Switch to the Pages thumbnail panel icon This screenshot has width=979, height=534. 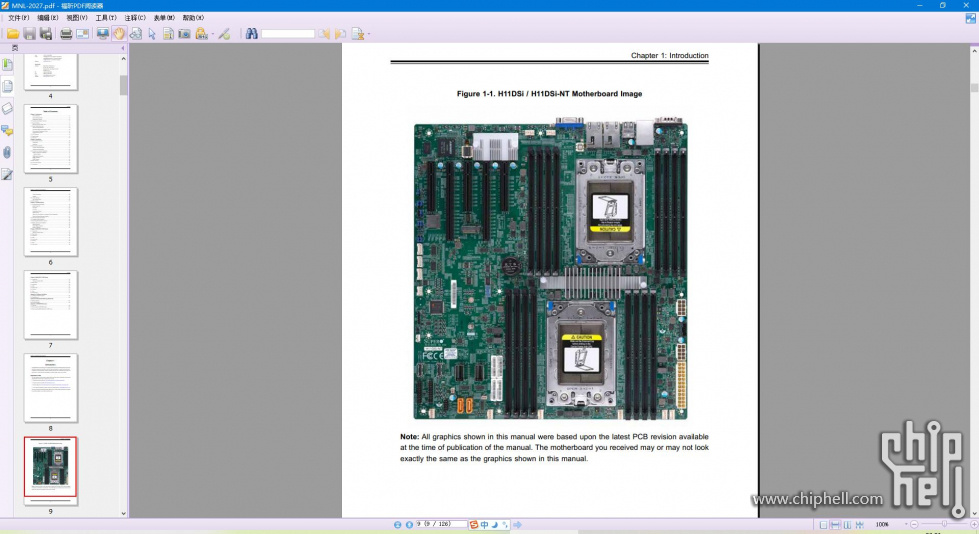(7, 87)
